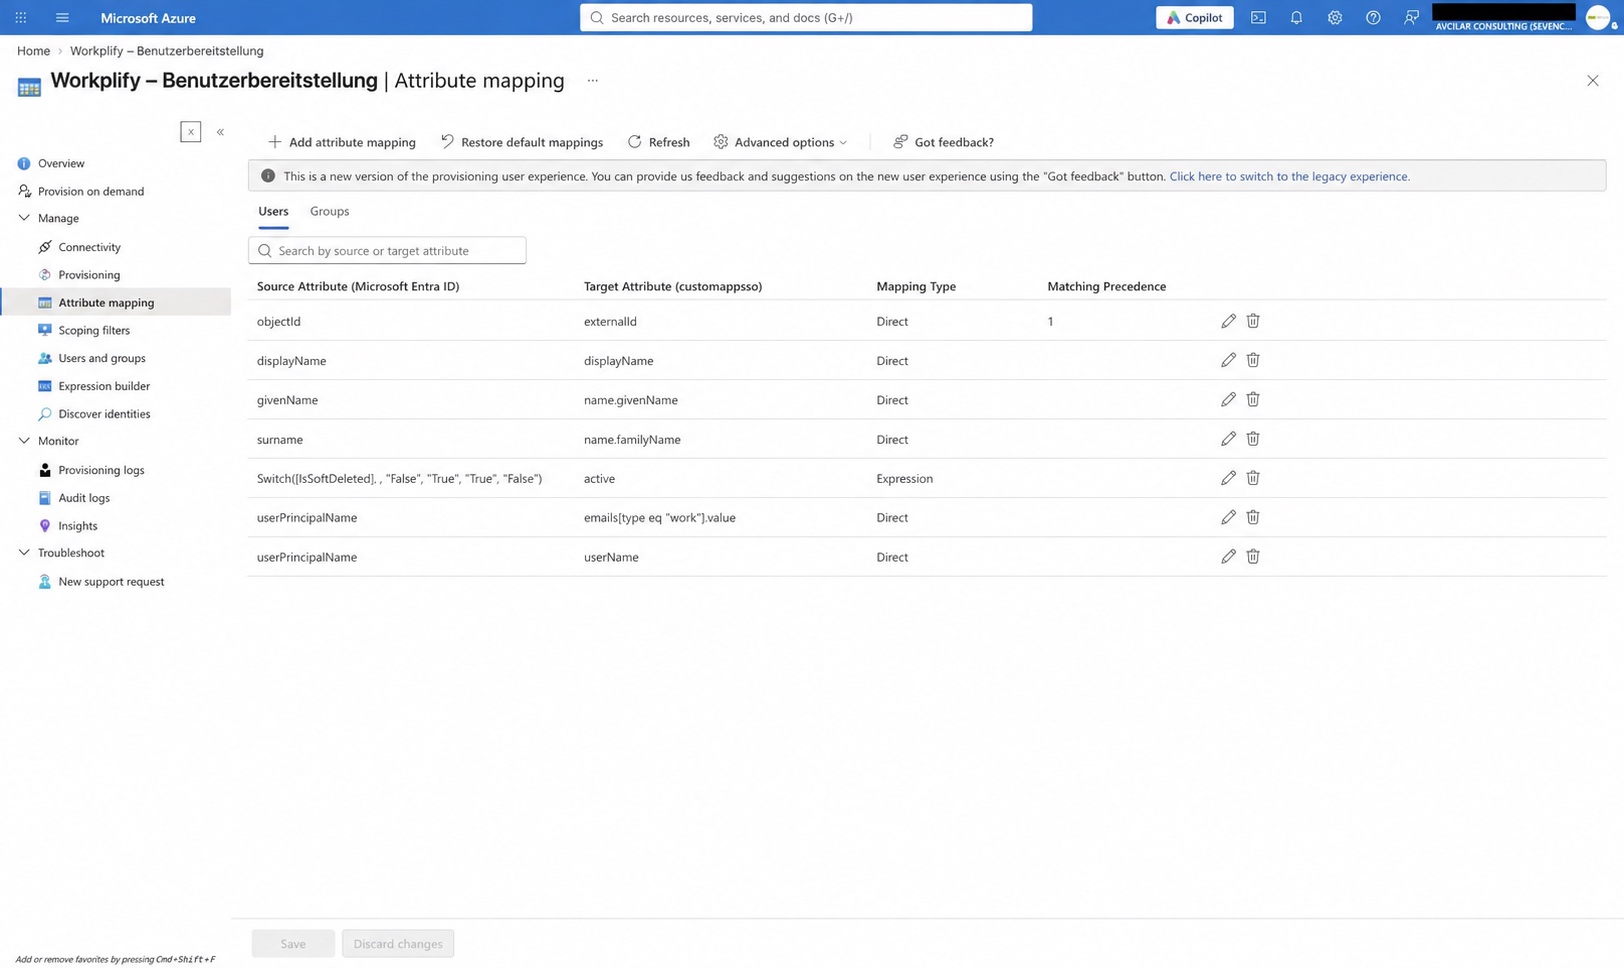The image size is (1624, 968).
Task: Open the notifications bell
Action: pos(1296,18)
